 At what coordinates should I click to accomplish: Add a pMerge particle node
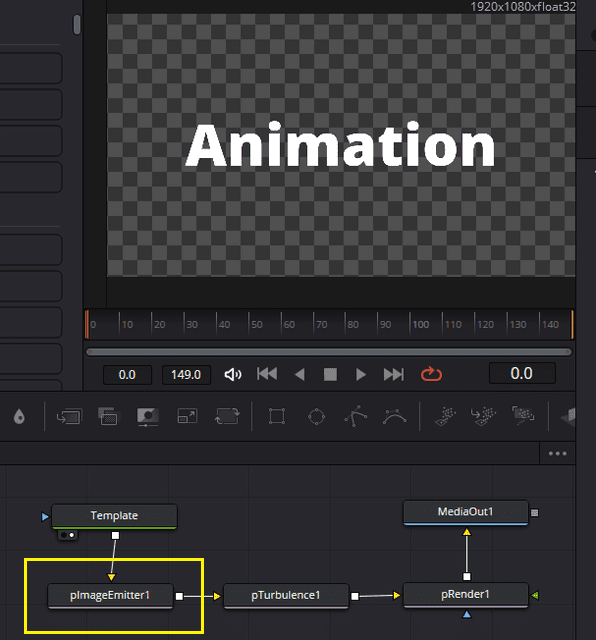pos(483,416)
